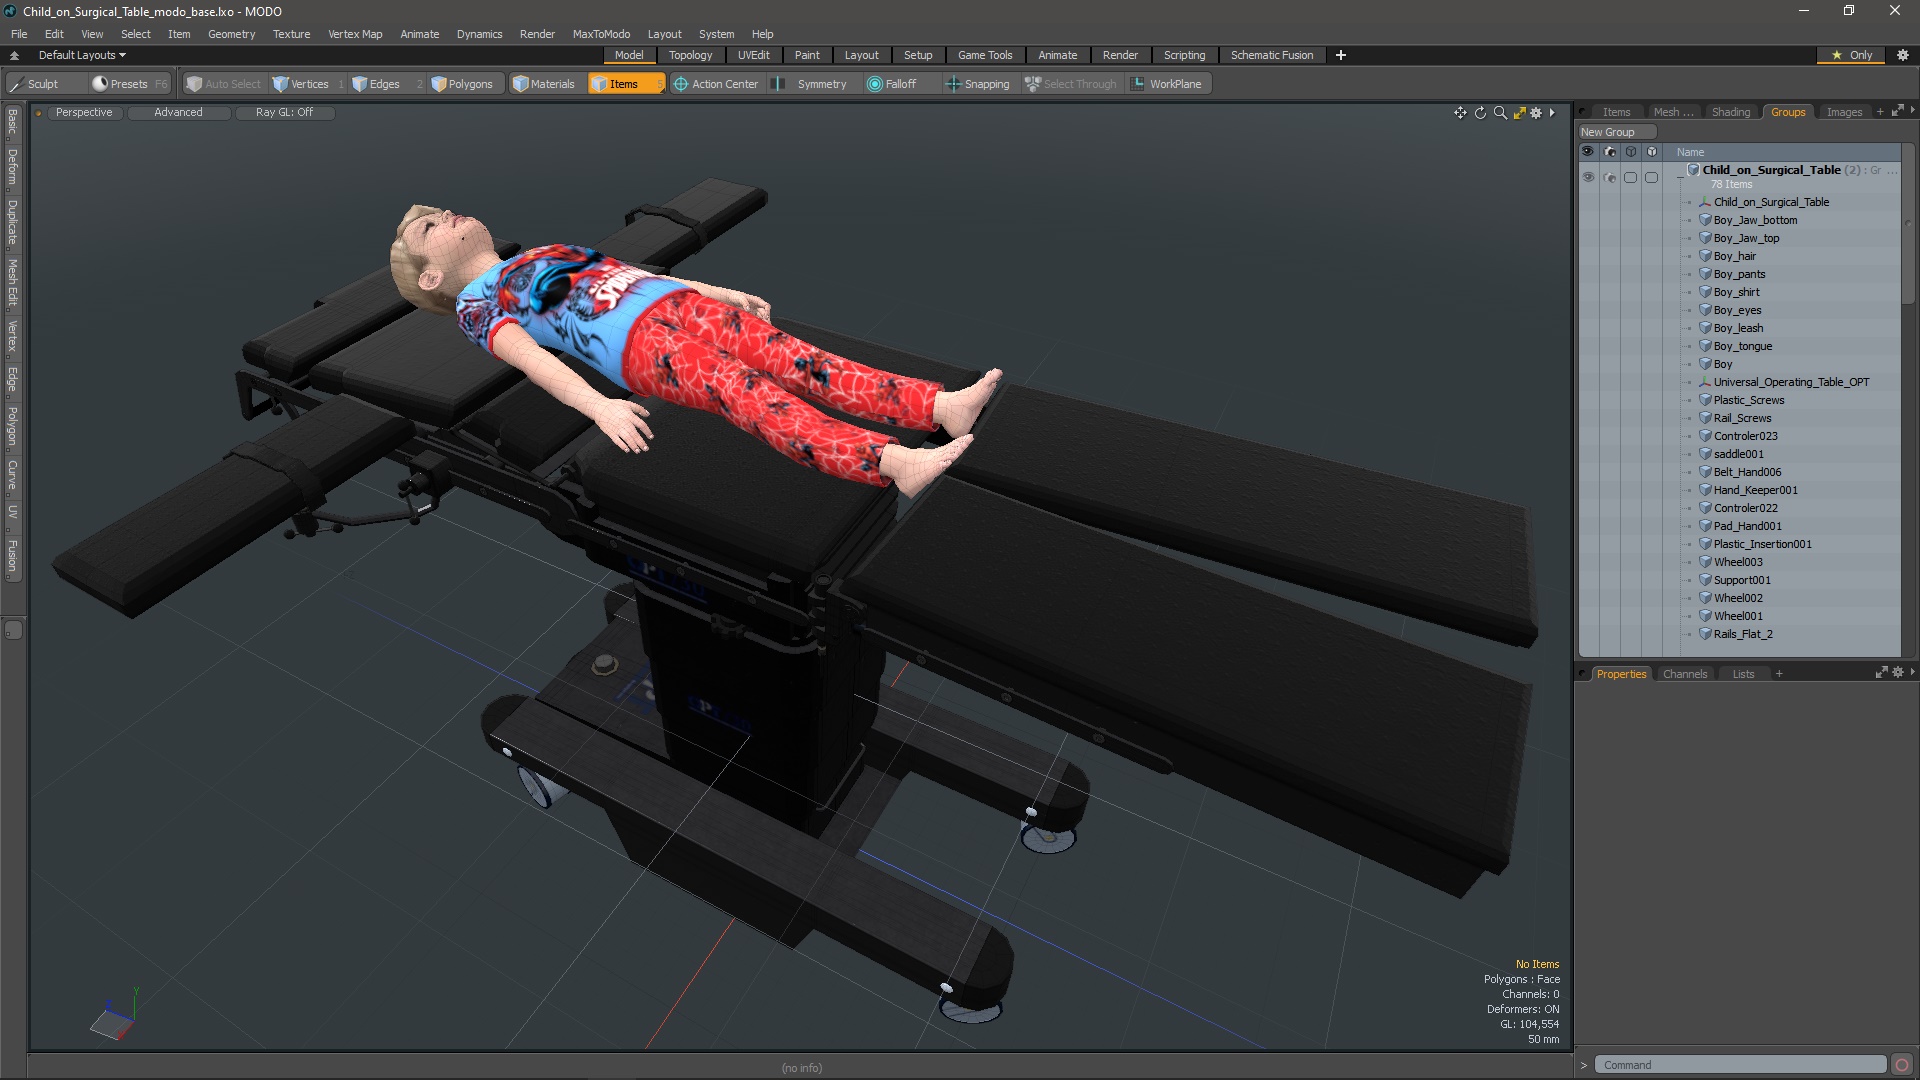Open Properties panel settings gear
The width and height of the screenshot is (1920, 1080).
1898,673
